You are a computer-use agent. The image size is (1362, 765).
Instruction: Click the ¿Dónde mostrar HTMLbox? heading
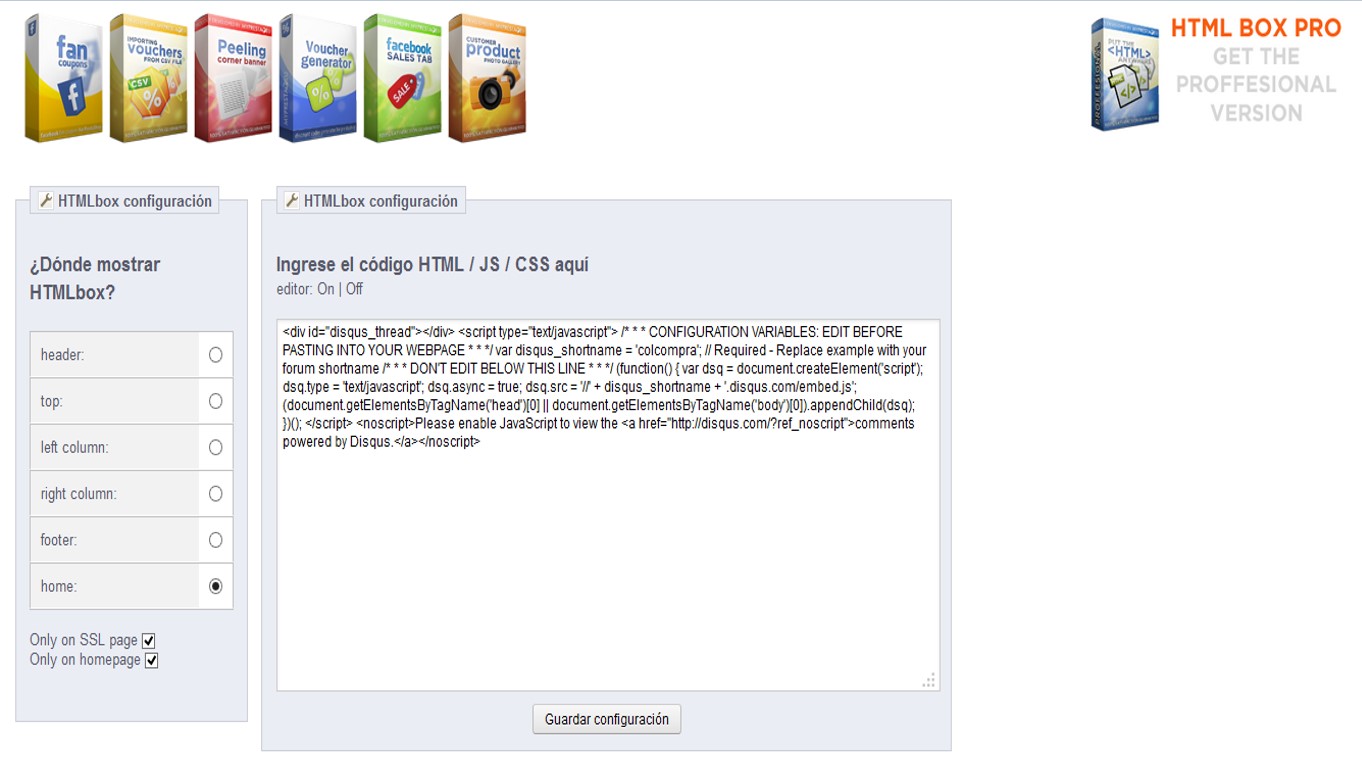pos(95,279)
